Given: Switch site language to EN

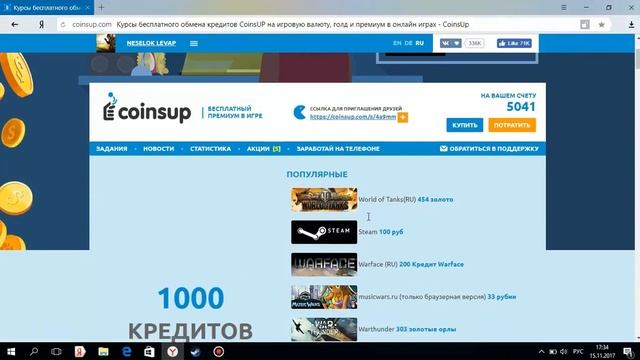Looking at the screenshot, I should pos(397,43).
